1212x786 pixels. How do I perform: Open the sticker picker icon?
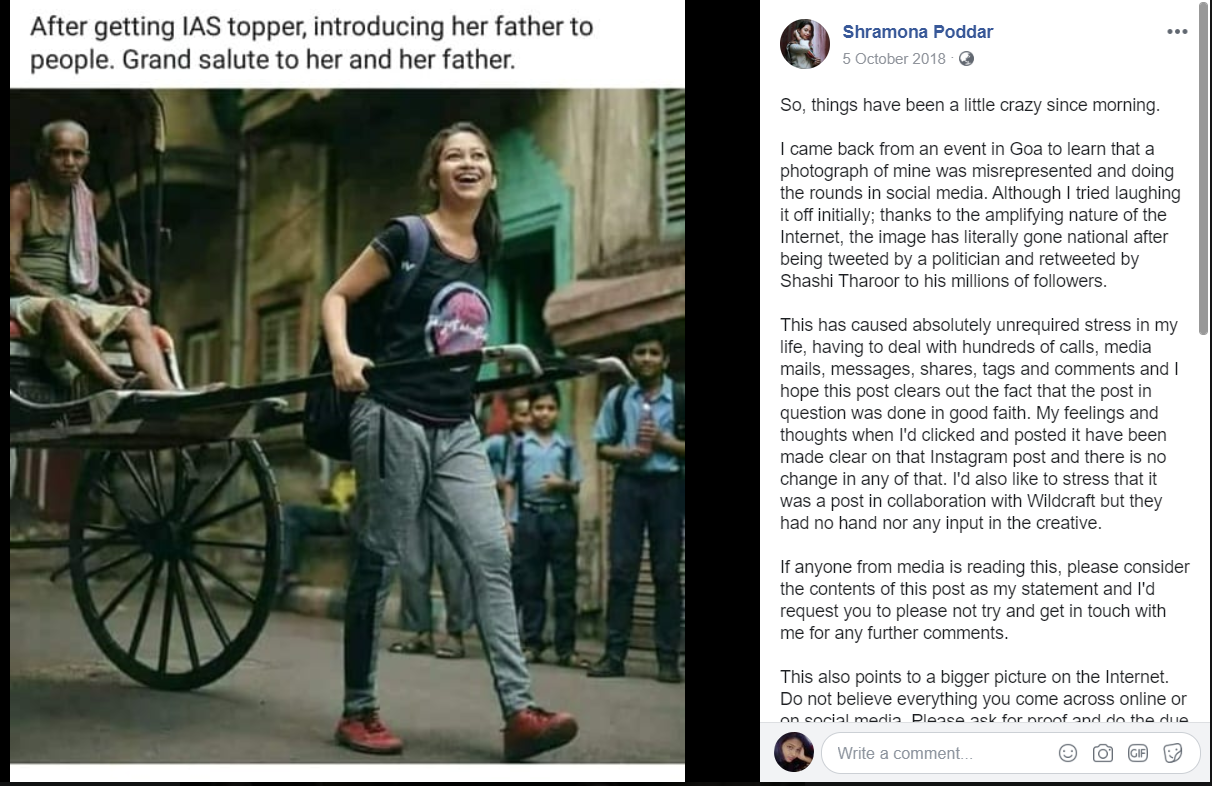(1173, 753)
